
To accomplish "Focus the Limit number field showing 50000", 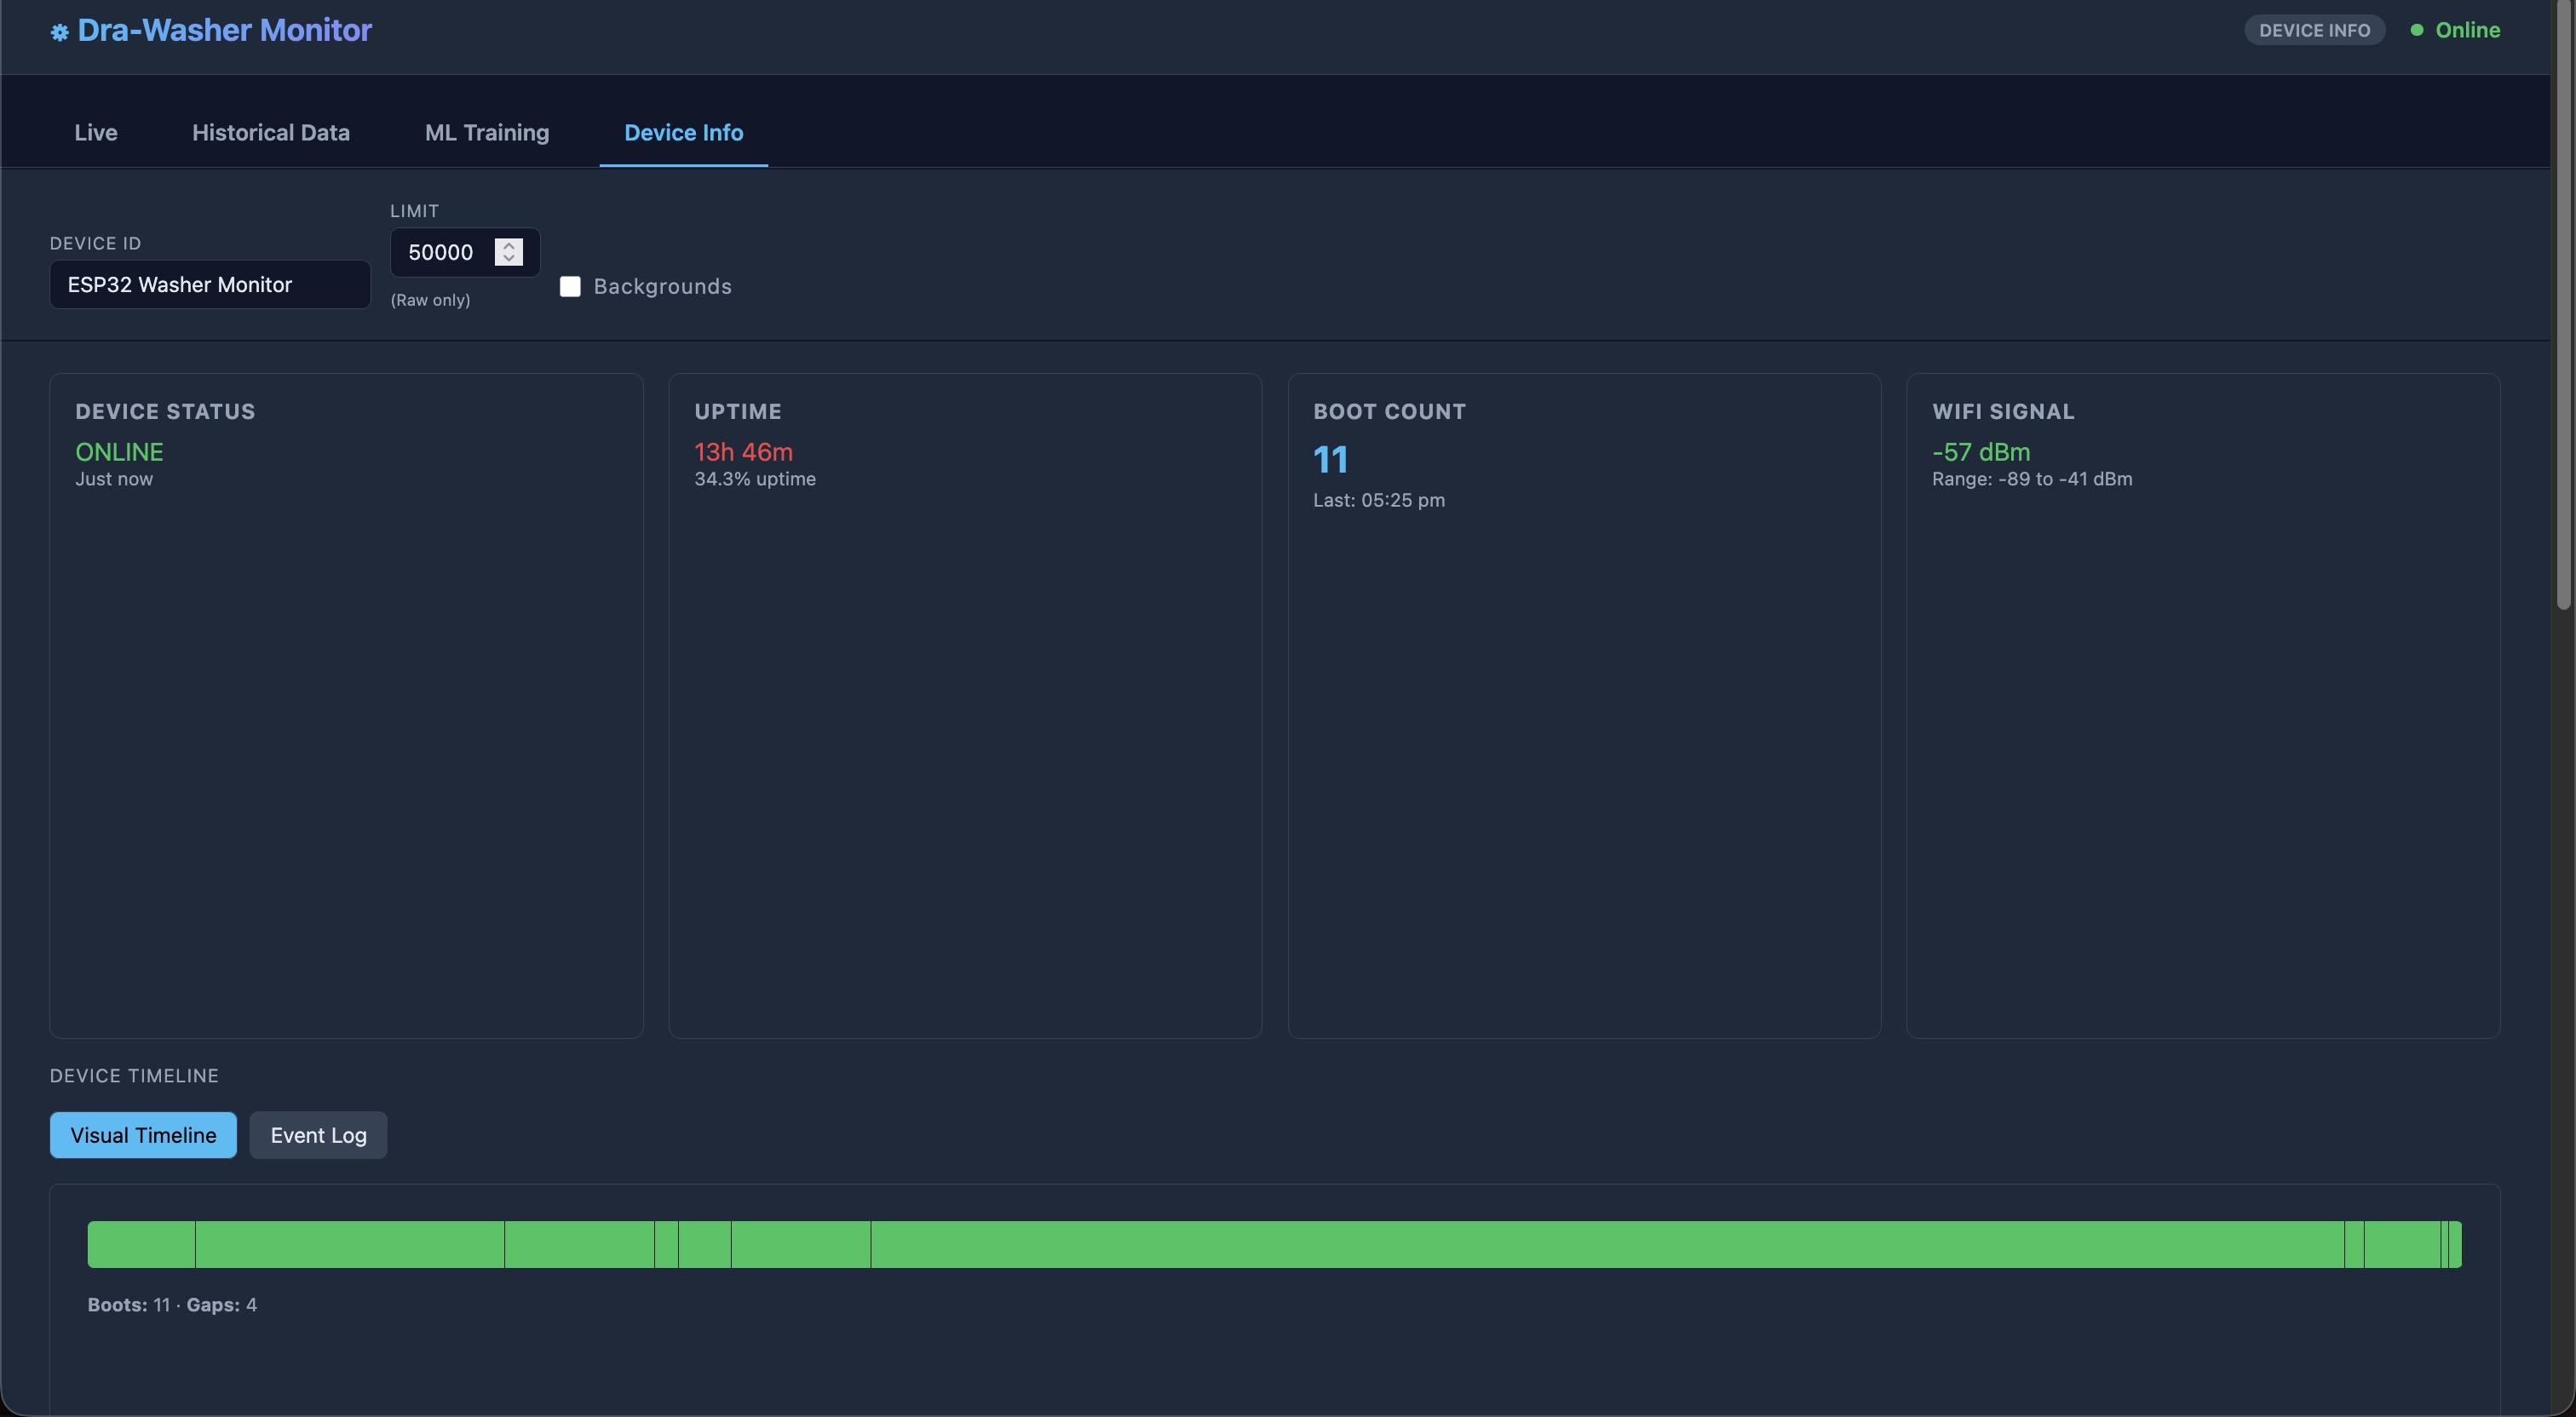I will 441,252.
